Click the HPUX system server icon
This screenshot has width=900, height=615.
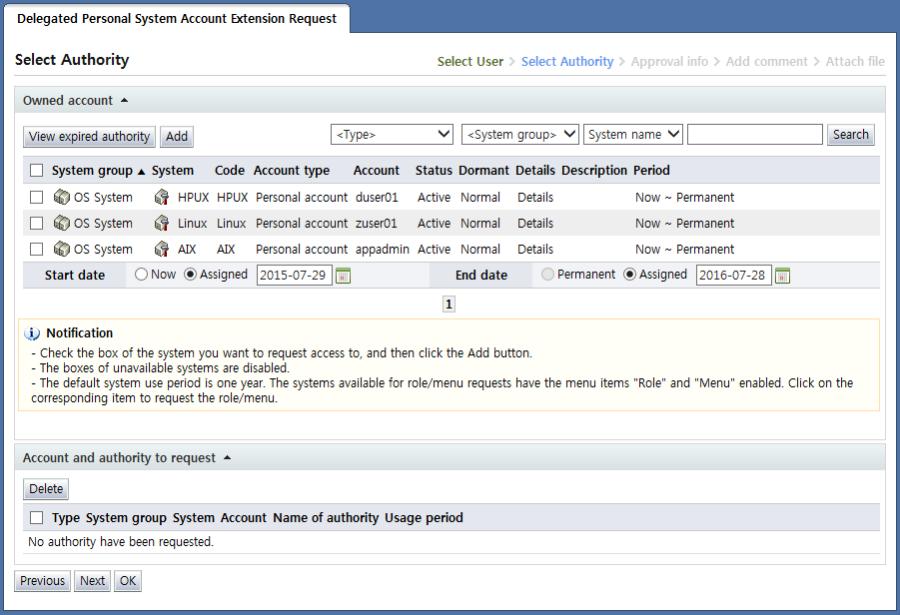(x=162, y=198)
